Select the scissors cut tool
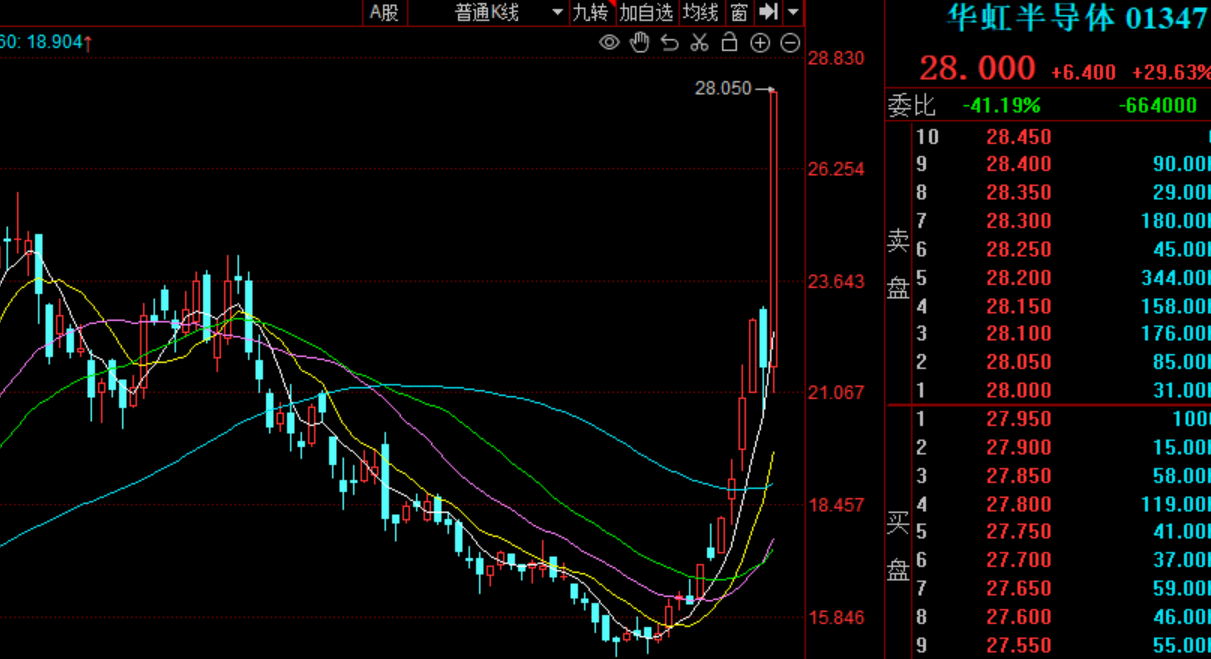The width and height of the screenshot is (1211, 659). point(700,42)
